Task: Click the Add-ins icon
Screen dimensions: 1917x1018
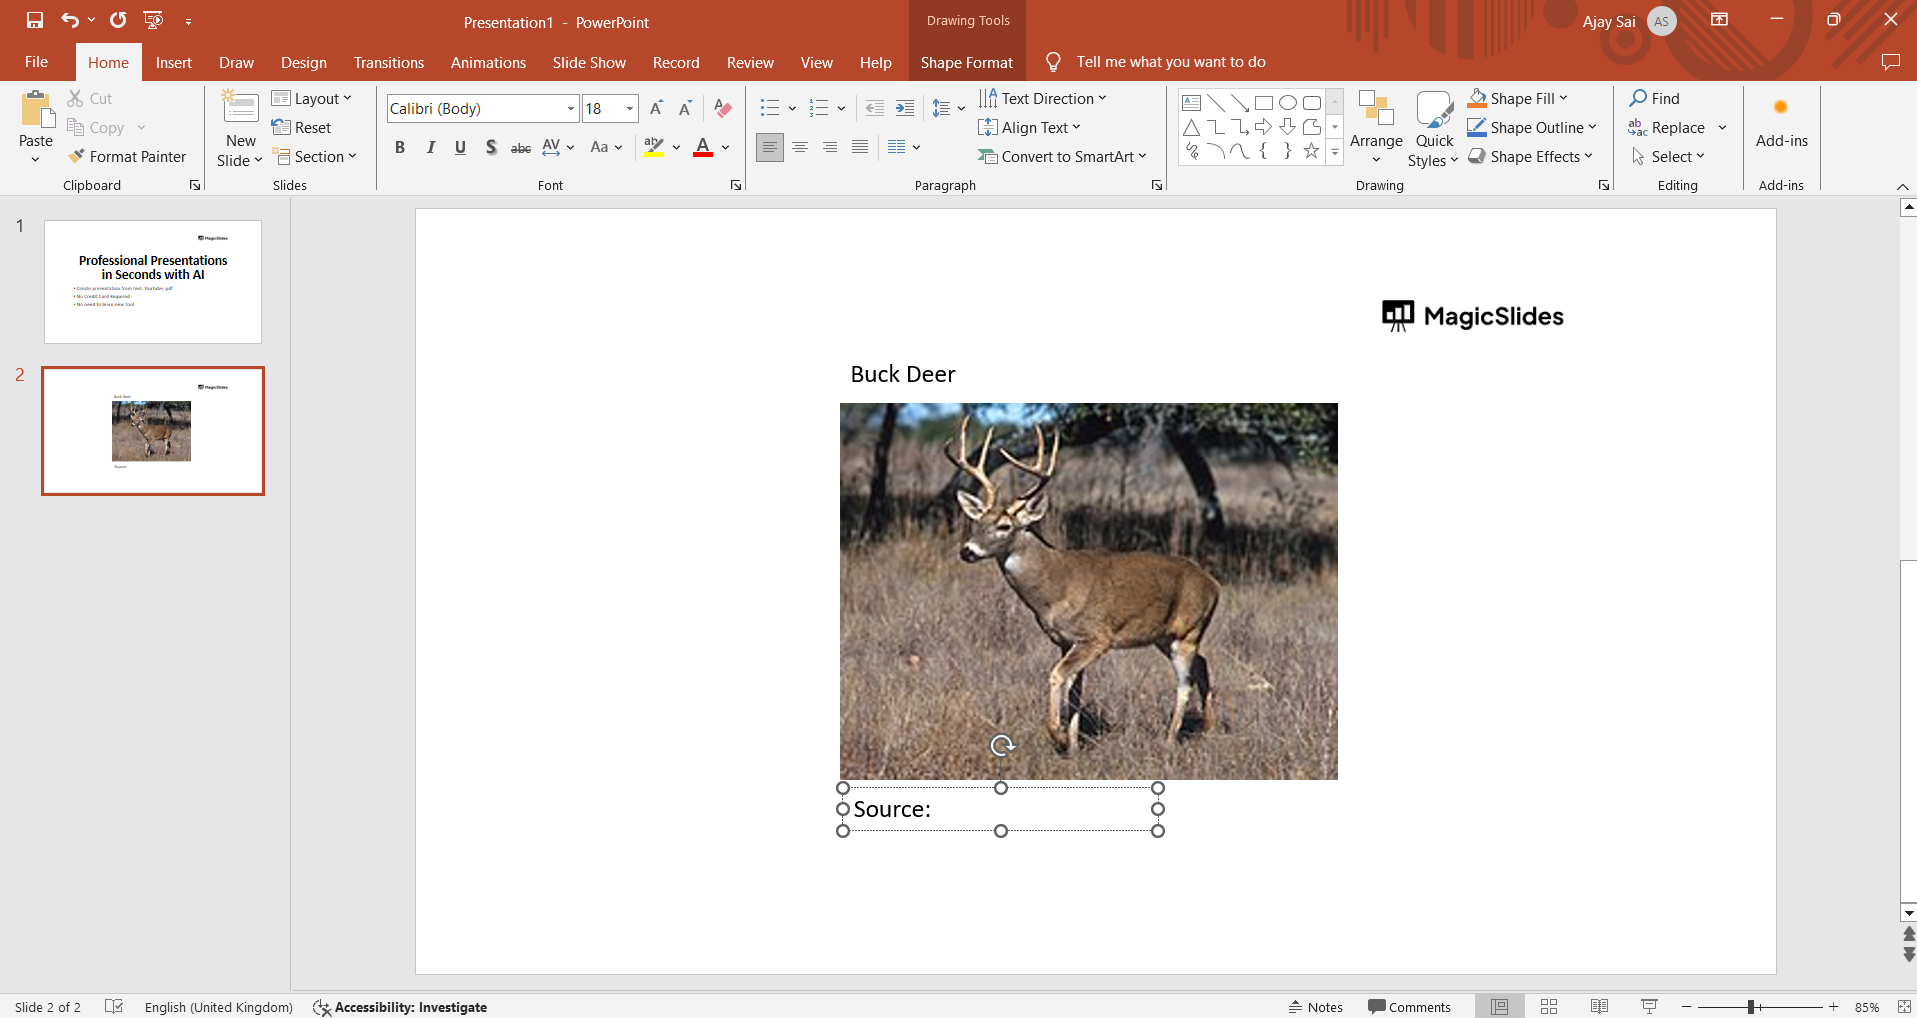Action: [x=1780, y=108]
